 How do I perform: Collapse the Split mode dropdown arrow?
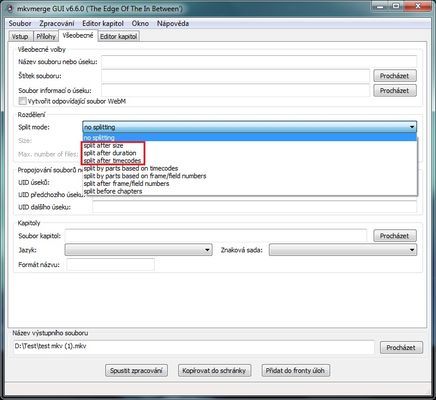[412, 127]
